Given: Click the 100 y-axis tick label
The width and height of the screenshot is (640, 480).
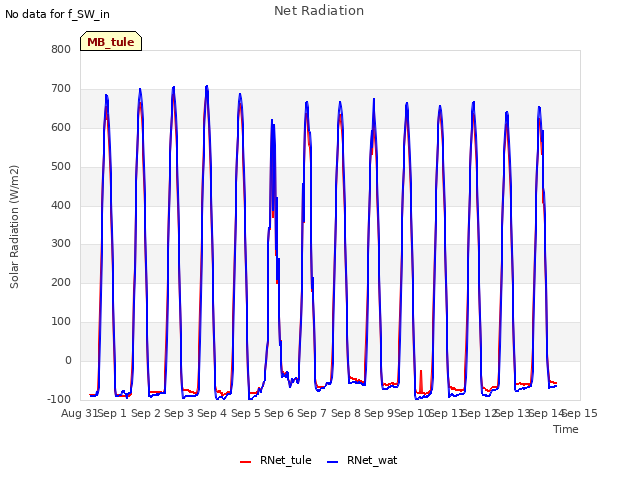Looking at the screenshot, I should pyautogui.click(x=61, y=322).
